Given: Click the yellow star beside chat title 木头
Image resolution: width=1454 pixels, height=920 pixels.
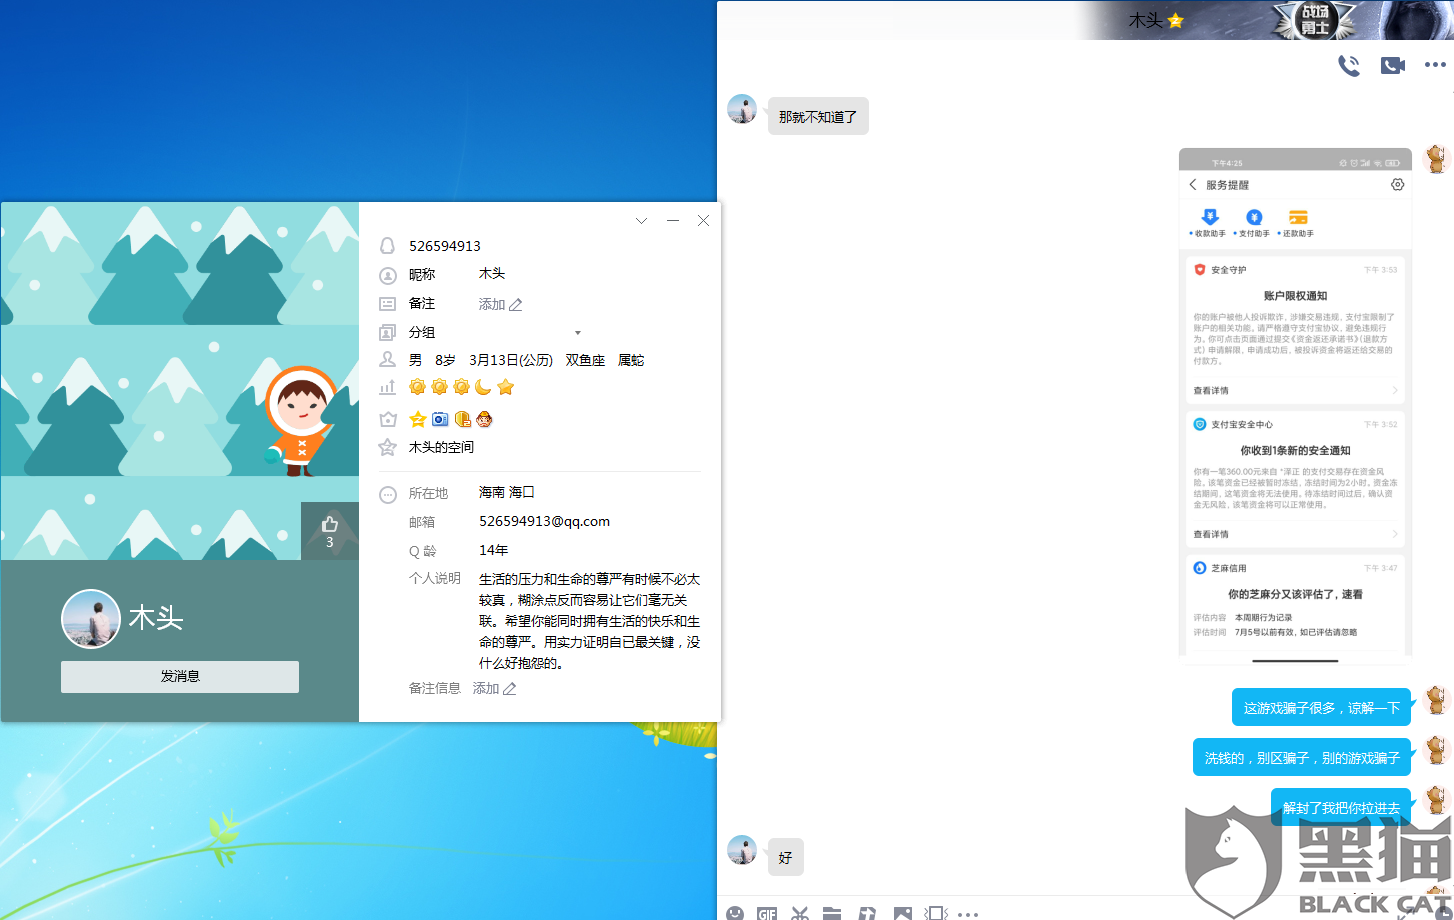Looking at the screenshot, I should click(1176, 20).
